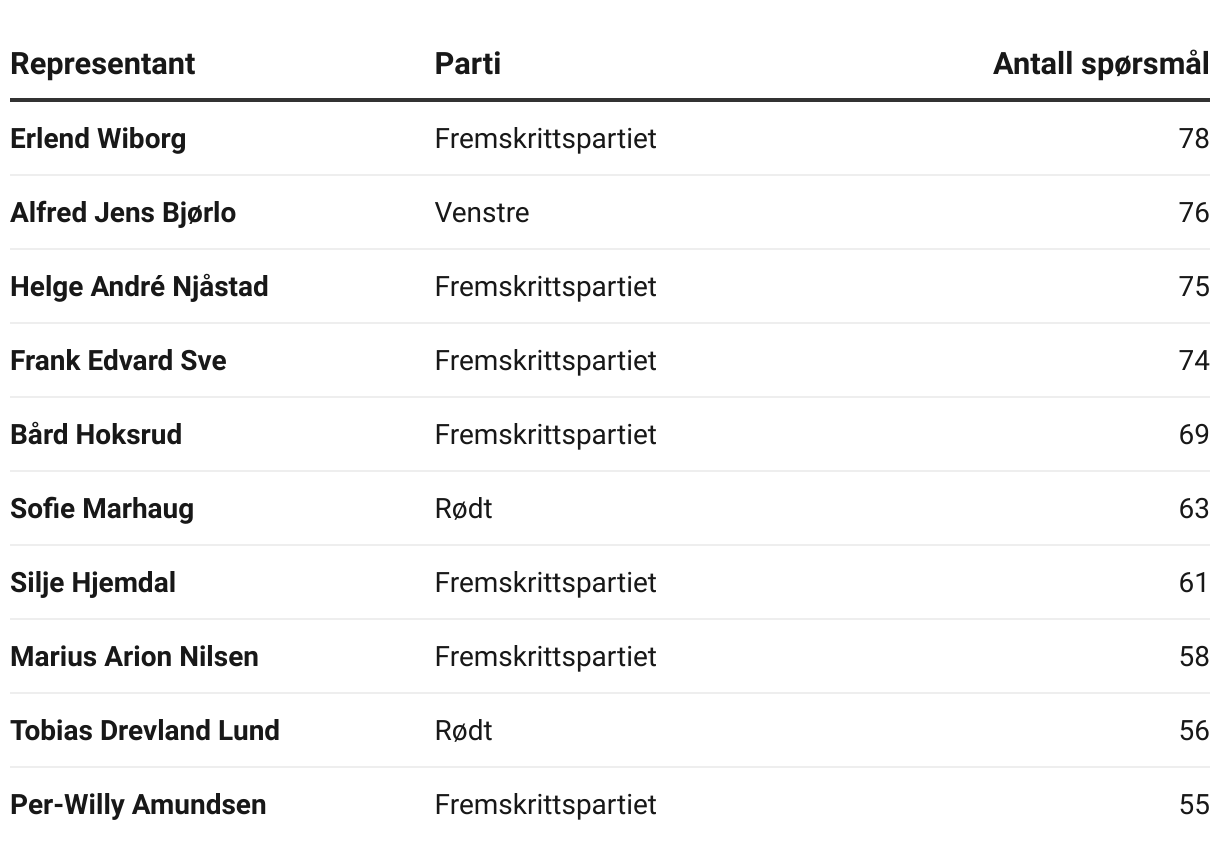Select Per-Willy Amundsen in the list
Screen dimensions: 1220x850
point(138,804)
